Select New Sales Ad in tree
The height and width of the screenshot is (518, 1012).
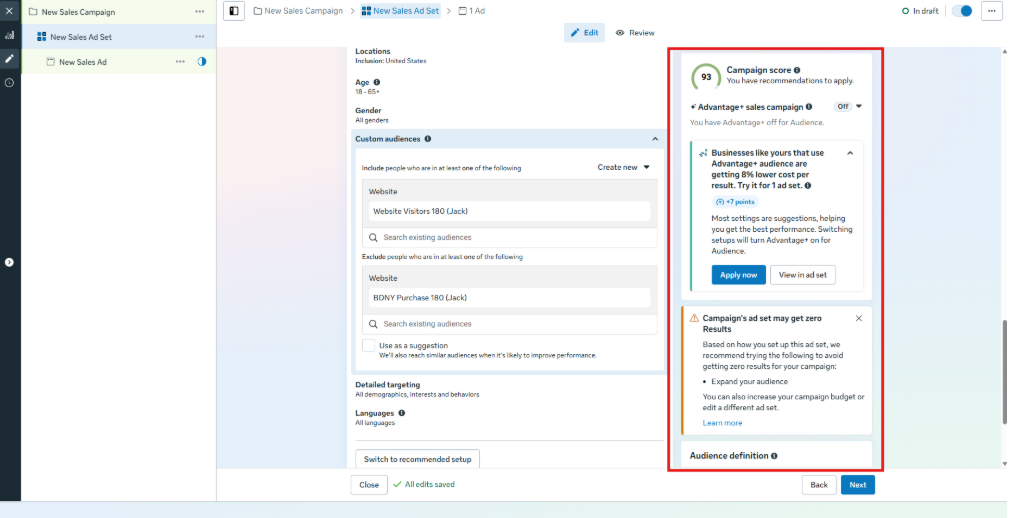pos(83,62)
